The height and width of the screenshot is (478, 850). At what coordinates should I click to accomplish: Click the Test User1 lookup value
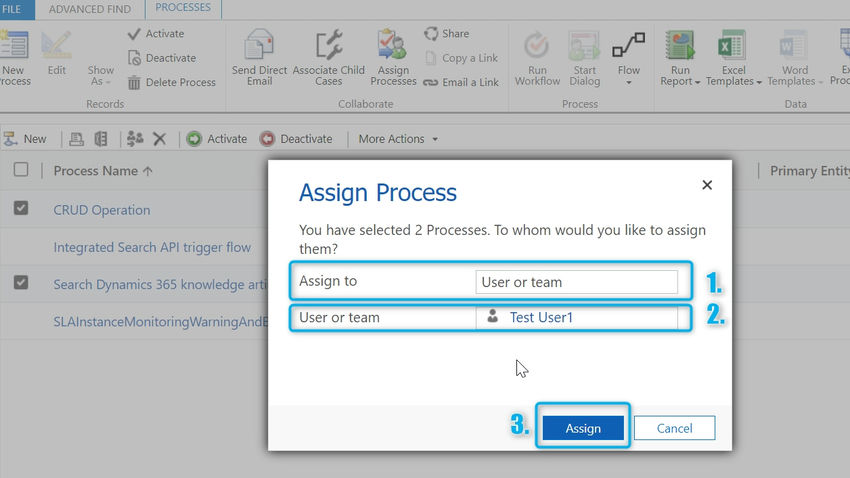[x=541, y=318]
